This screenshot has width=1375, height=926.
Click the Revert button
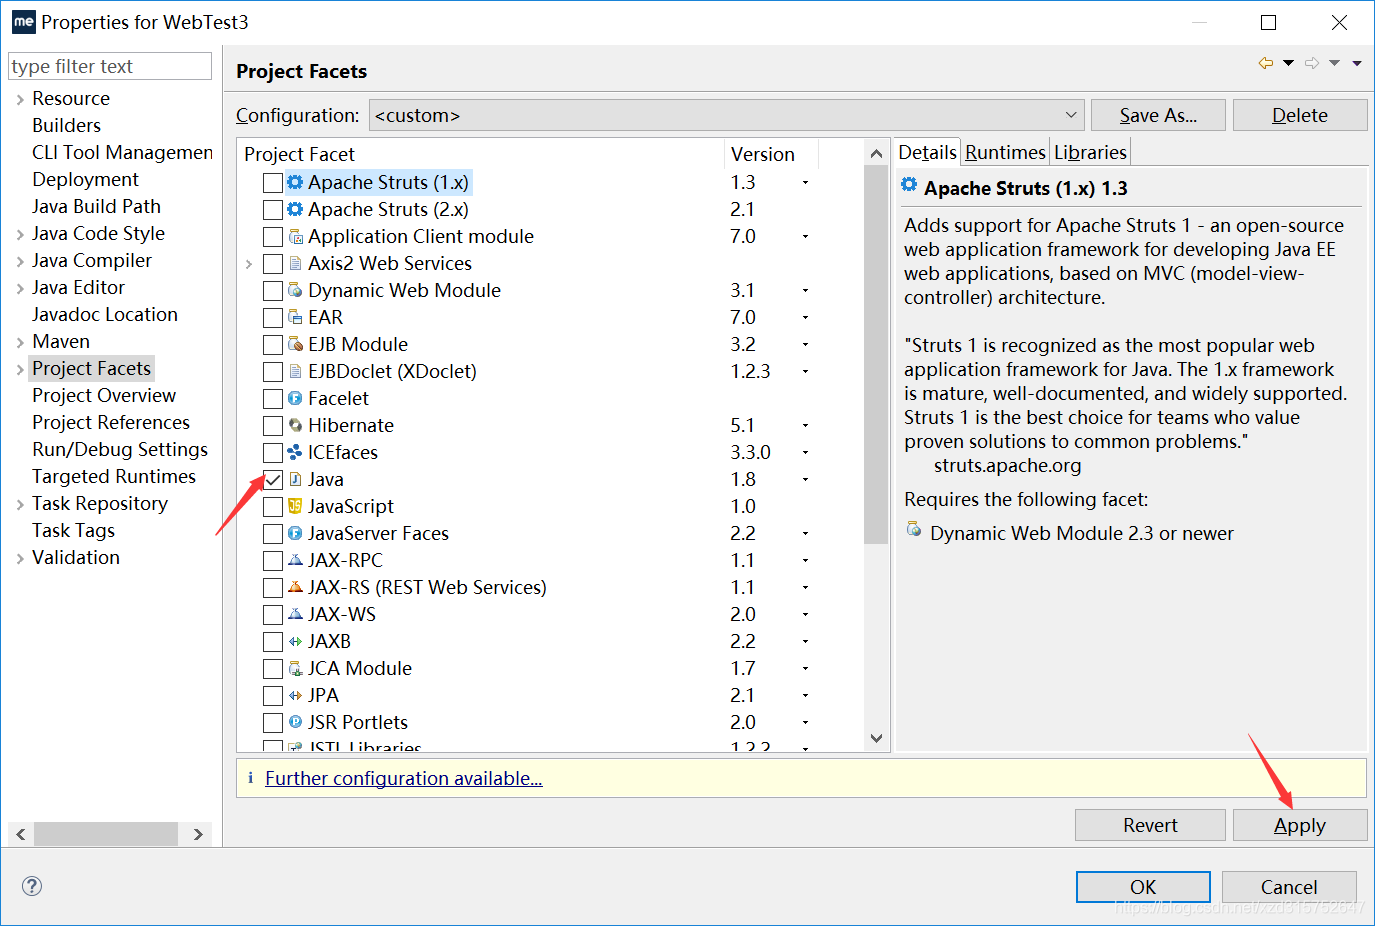click(1150, 825)
